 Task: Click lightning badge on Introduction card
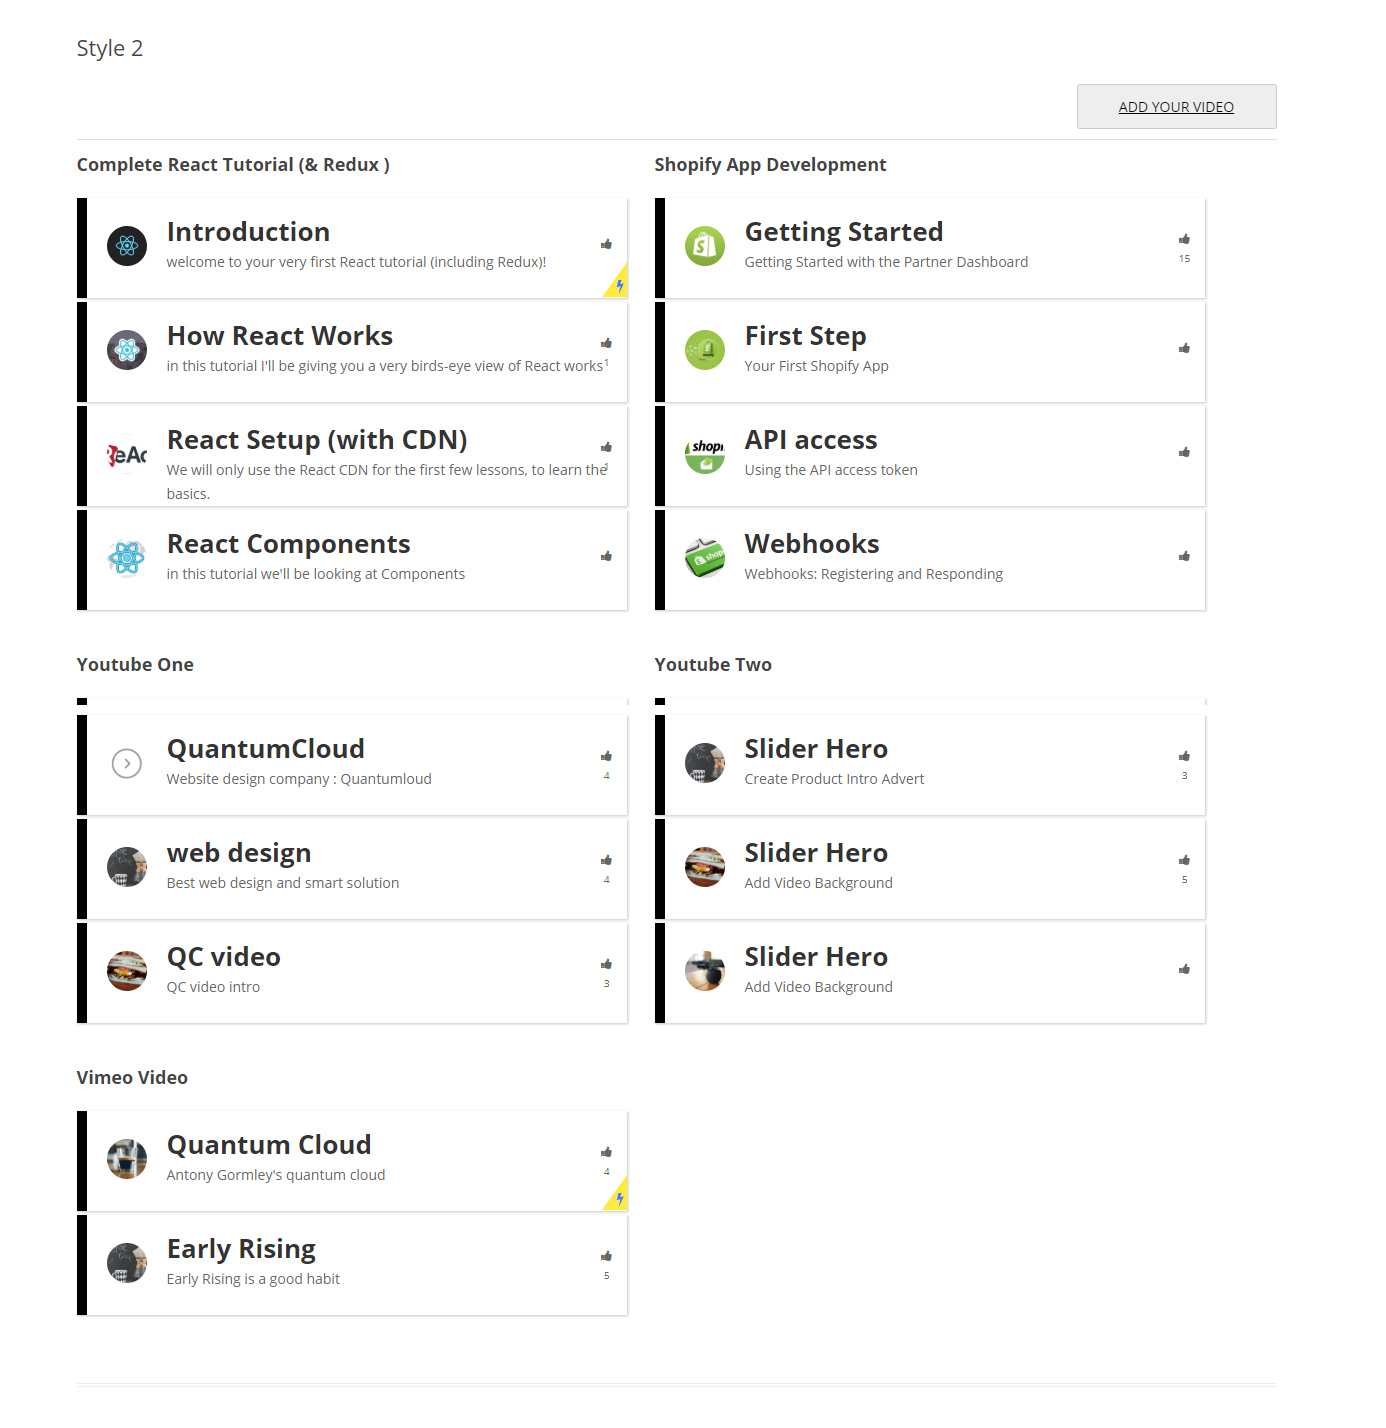pyautogui.click(x=618, y=284)
